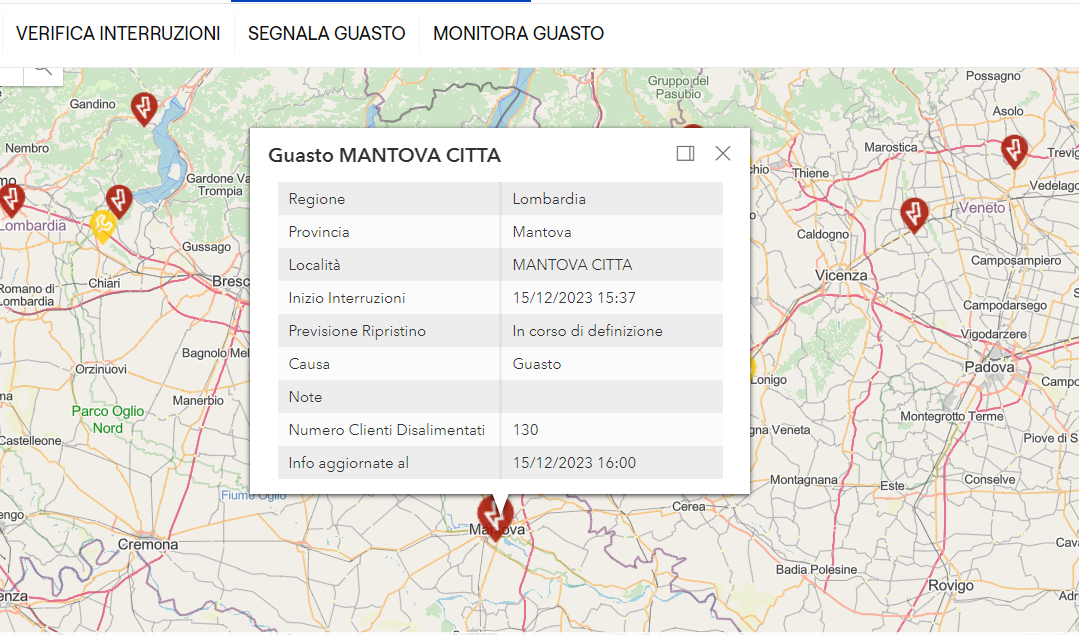Close the Guasto MANTOVA CITTA popup
1079x635 pixels.
[x=723, y=153]
